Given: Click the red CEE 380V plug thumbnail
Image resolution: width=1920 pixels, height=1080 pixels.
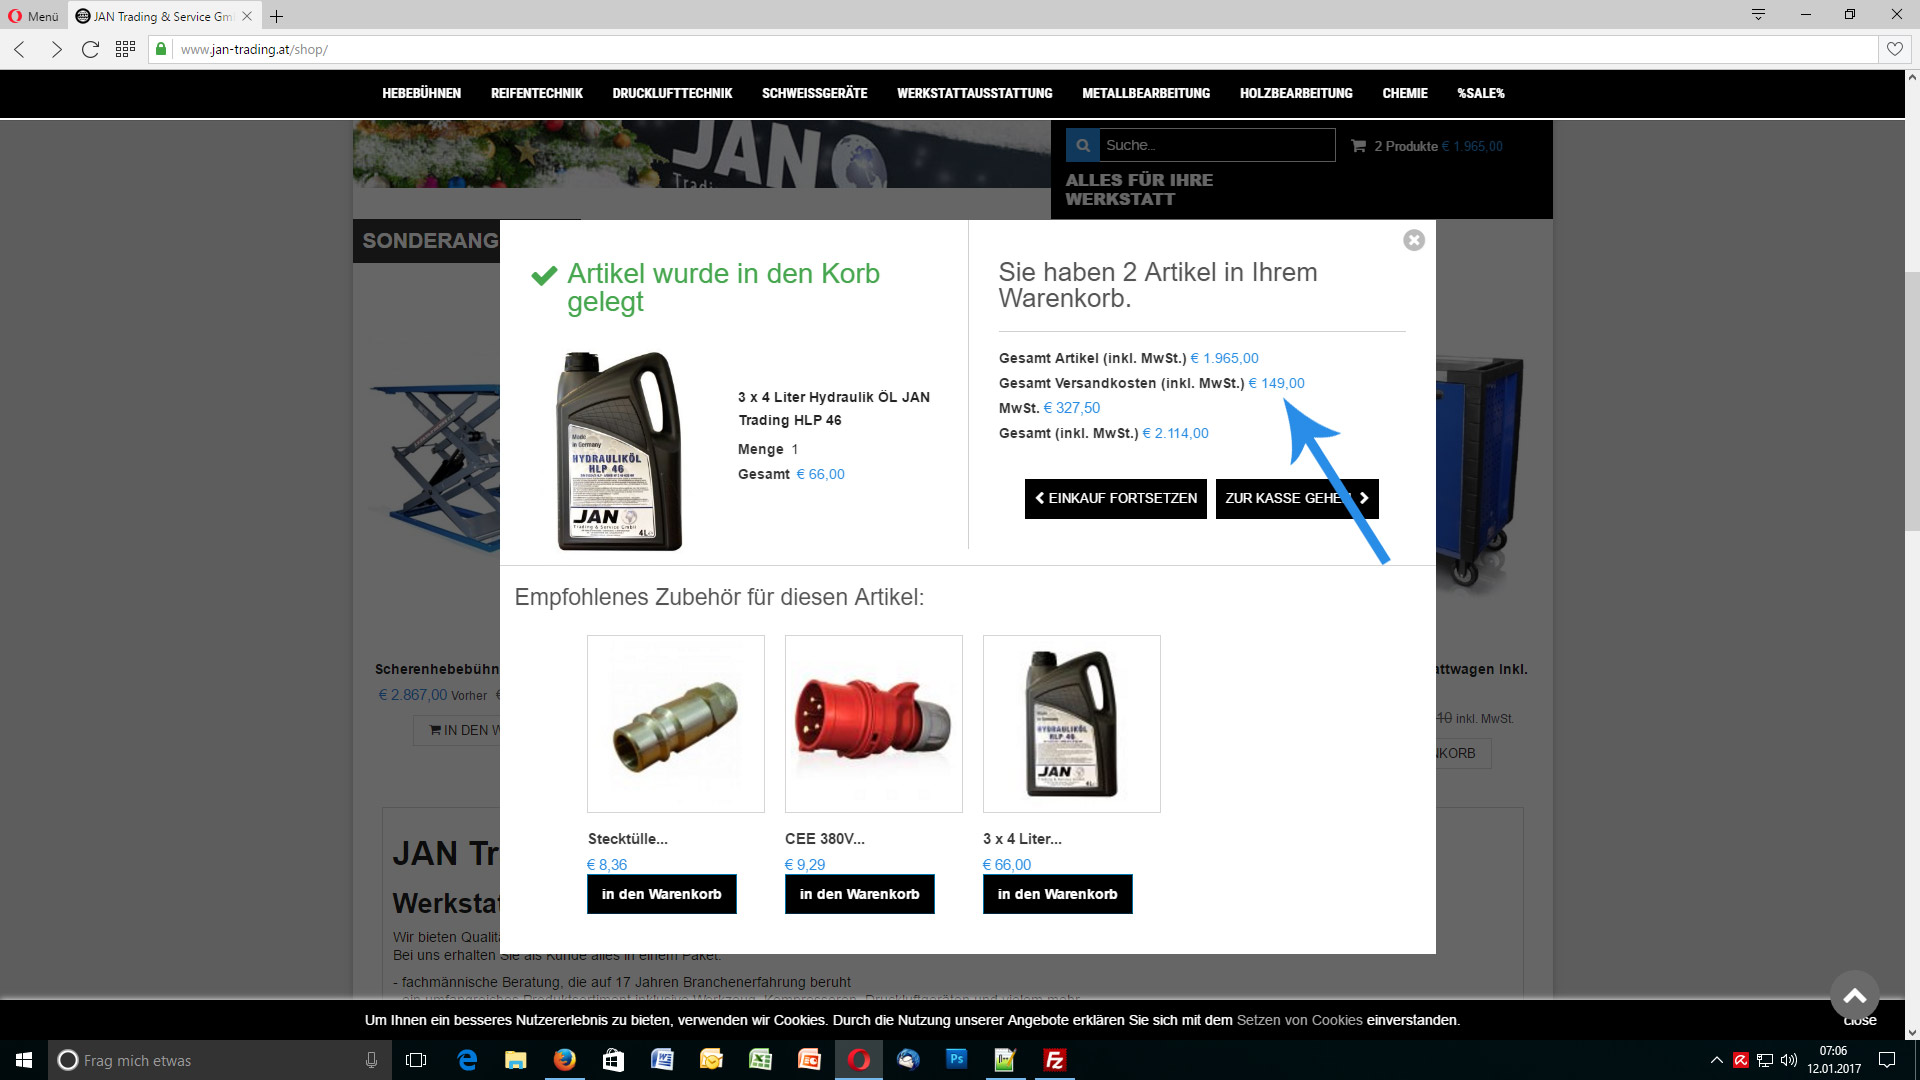Looking at the screenshot, I should (x=873, y=723).
